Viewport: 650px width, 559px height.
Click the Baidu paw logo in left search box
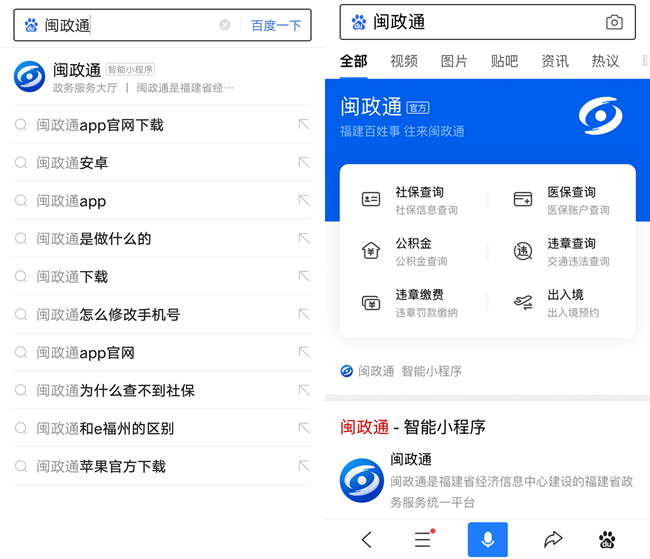pos(31,25)
